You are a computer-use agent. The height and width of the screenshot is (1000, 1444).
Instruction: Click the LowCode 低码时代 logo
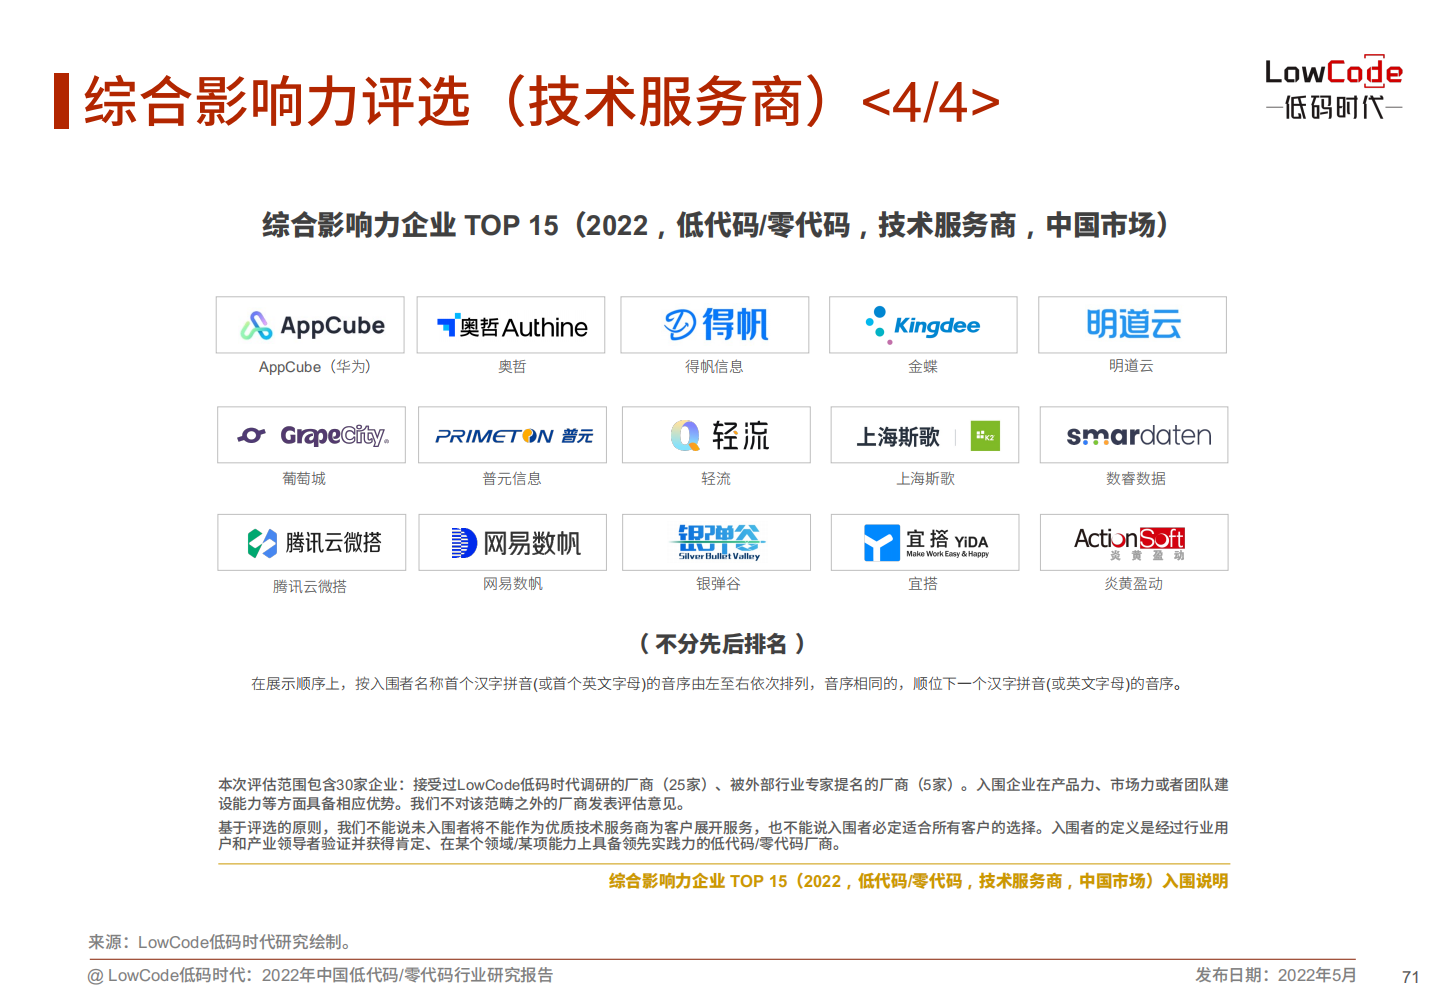(x=1334, y=88)
